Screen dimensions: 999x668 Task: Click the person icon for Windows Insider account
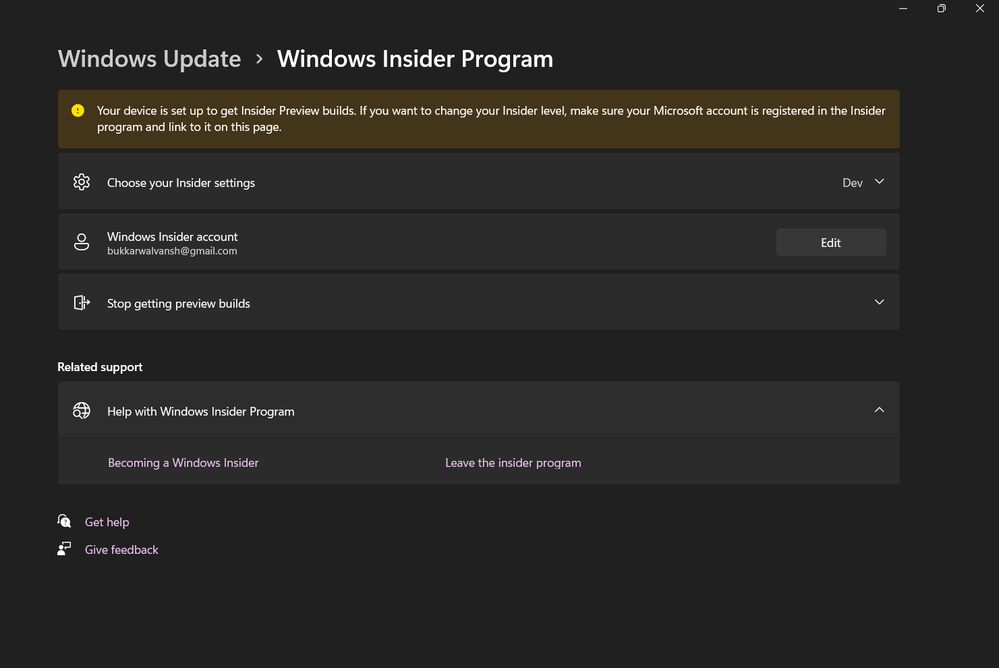pos(82,242)
